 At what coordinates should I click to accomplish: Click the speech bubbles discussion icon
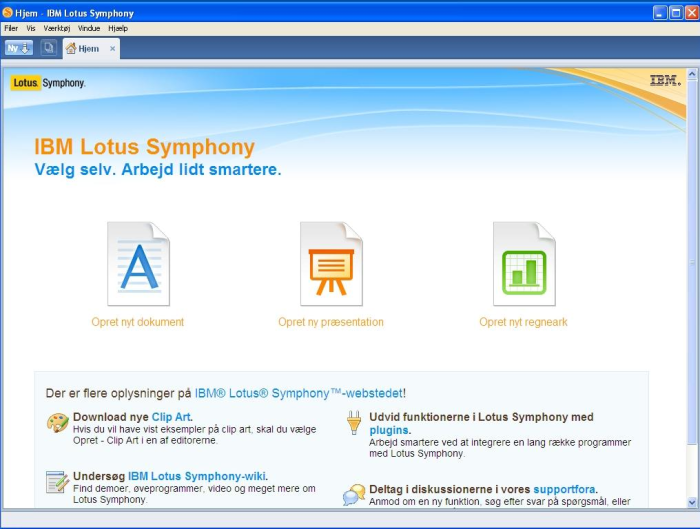pos(354,495)
